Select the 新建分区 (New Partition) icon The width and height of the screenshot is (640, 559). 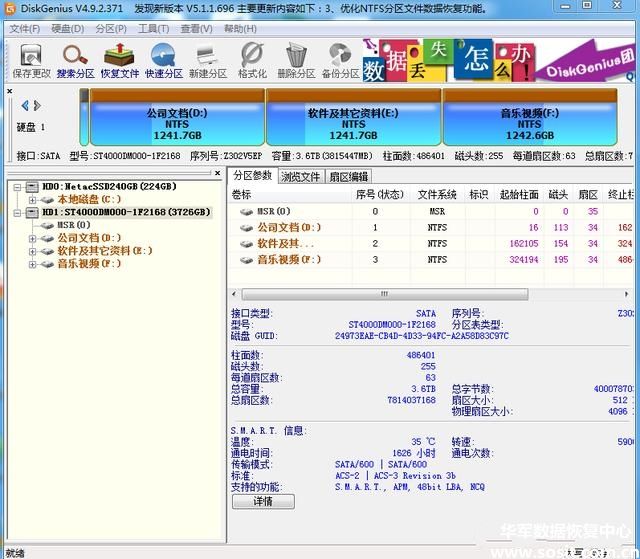click(x=207, y=59)
